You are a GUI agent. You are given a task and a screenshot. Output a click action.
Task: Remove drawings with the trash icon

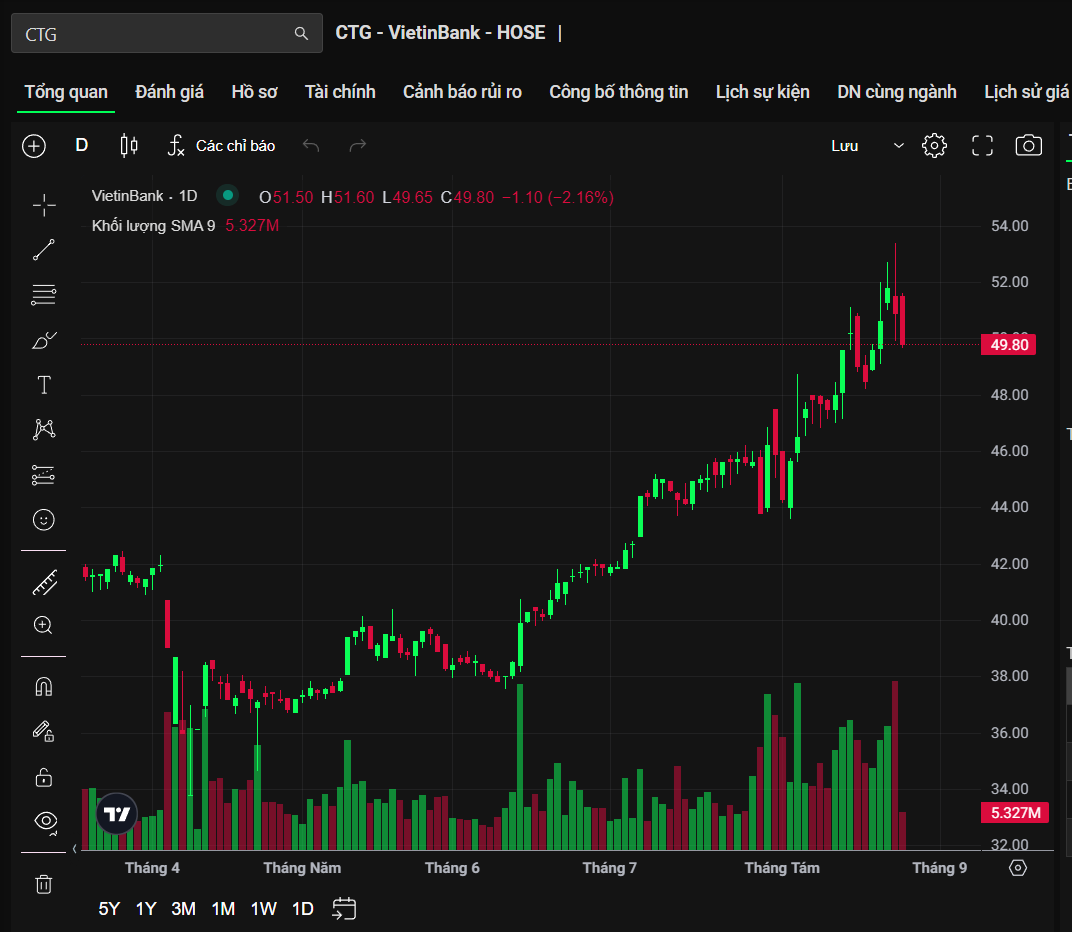44,884
